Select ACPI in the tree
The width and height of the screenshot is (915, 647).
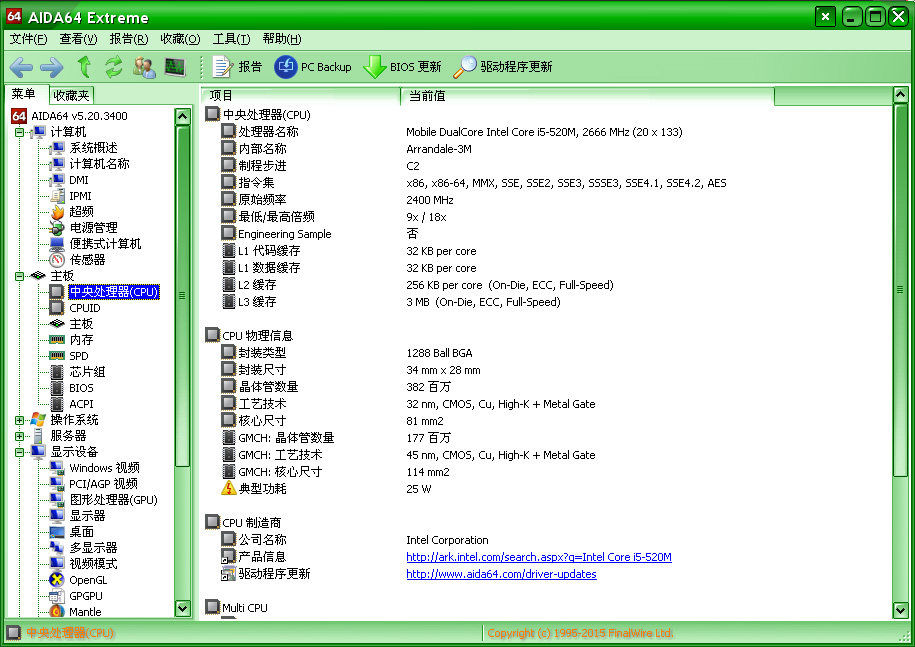[x=72, y=404]
